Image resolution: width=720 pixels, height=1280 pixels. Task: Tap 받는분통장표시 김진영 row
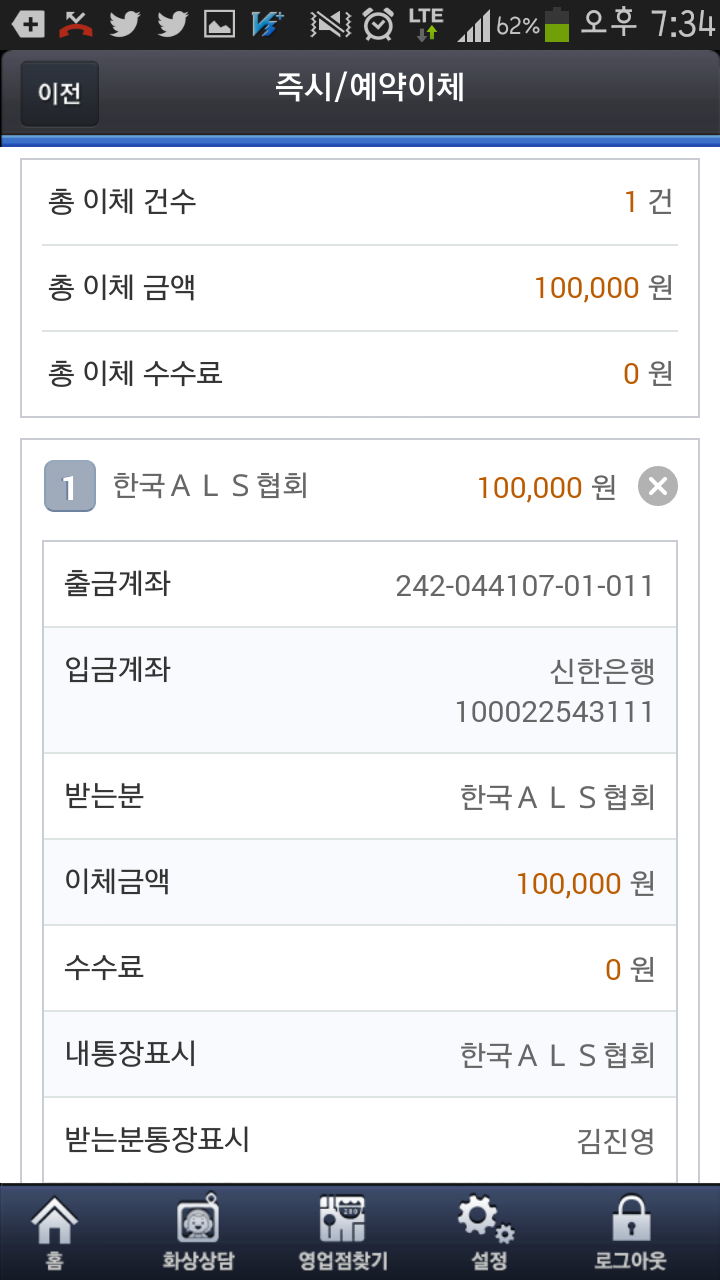click(x=360, y=1140)
